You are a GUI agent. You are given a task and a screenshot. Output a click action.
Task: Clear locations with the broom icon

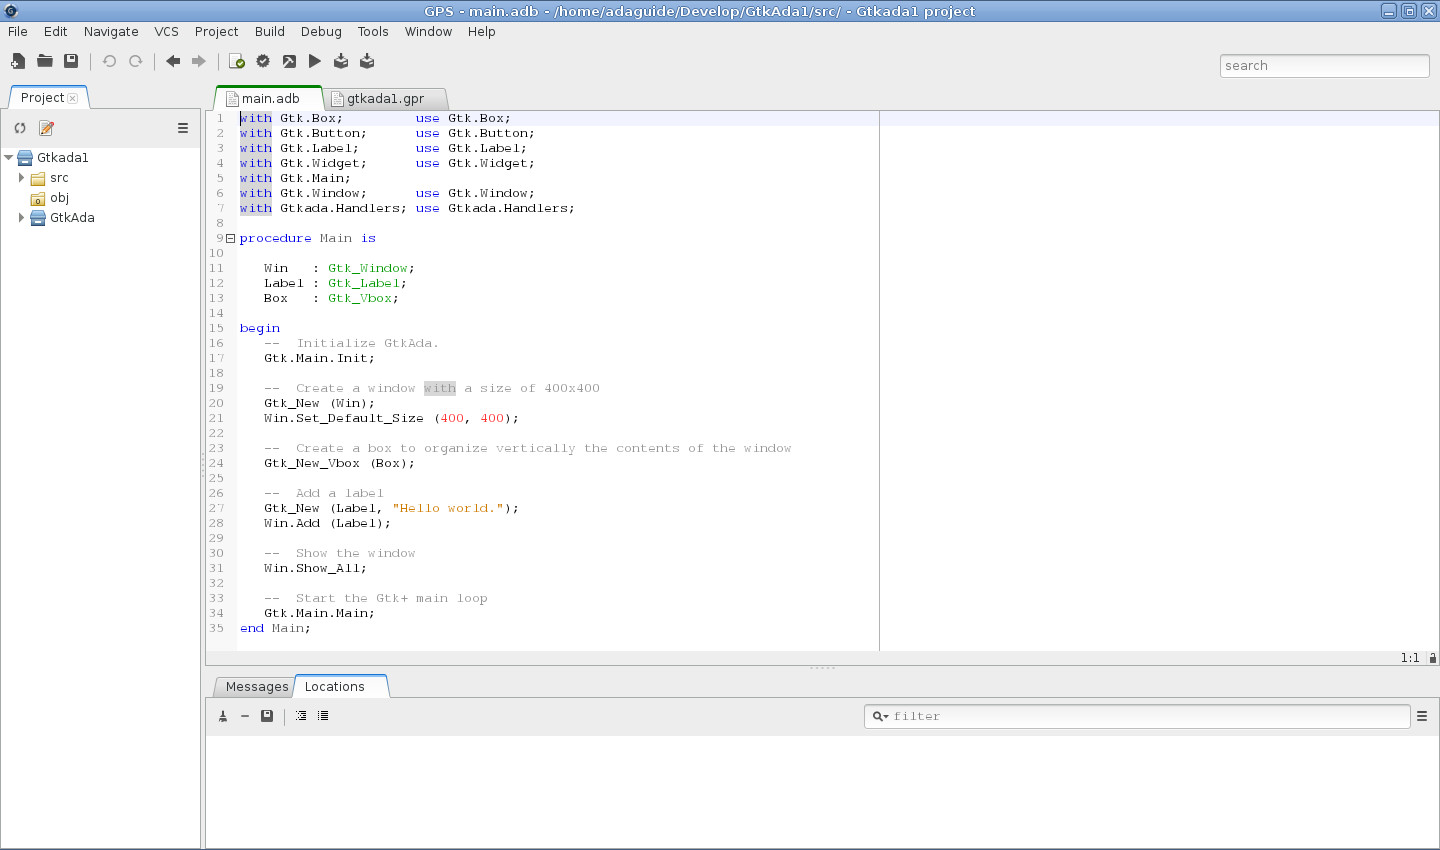click(223, 716)
